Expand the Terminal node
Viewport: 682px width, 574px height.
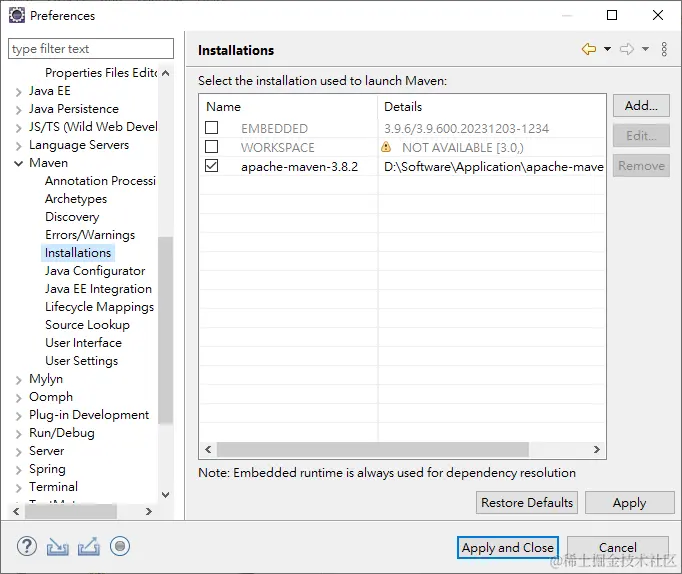coord(18,488)
